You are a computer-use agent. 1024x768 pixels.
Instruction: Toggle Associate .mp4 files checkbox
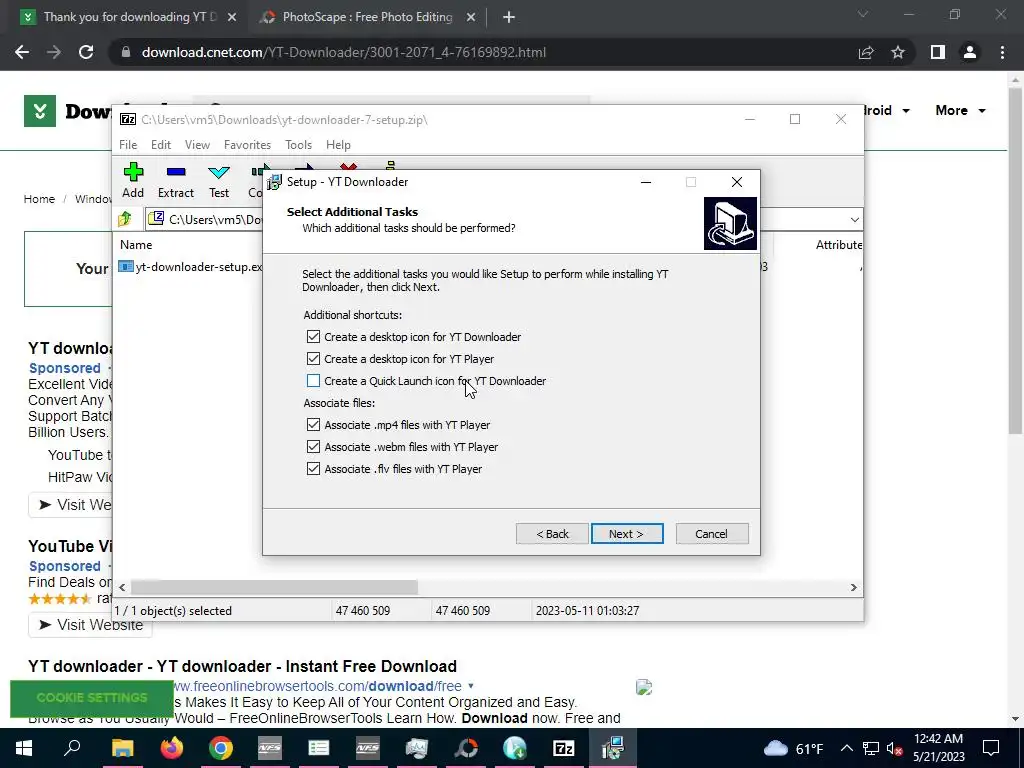(313, 425)
